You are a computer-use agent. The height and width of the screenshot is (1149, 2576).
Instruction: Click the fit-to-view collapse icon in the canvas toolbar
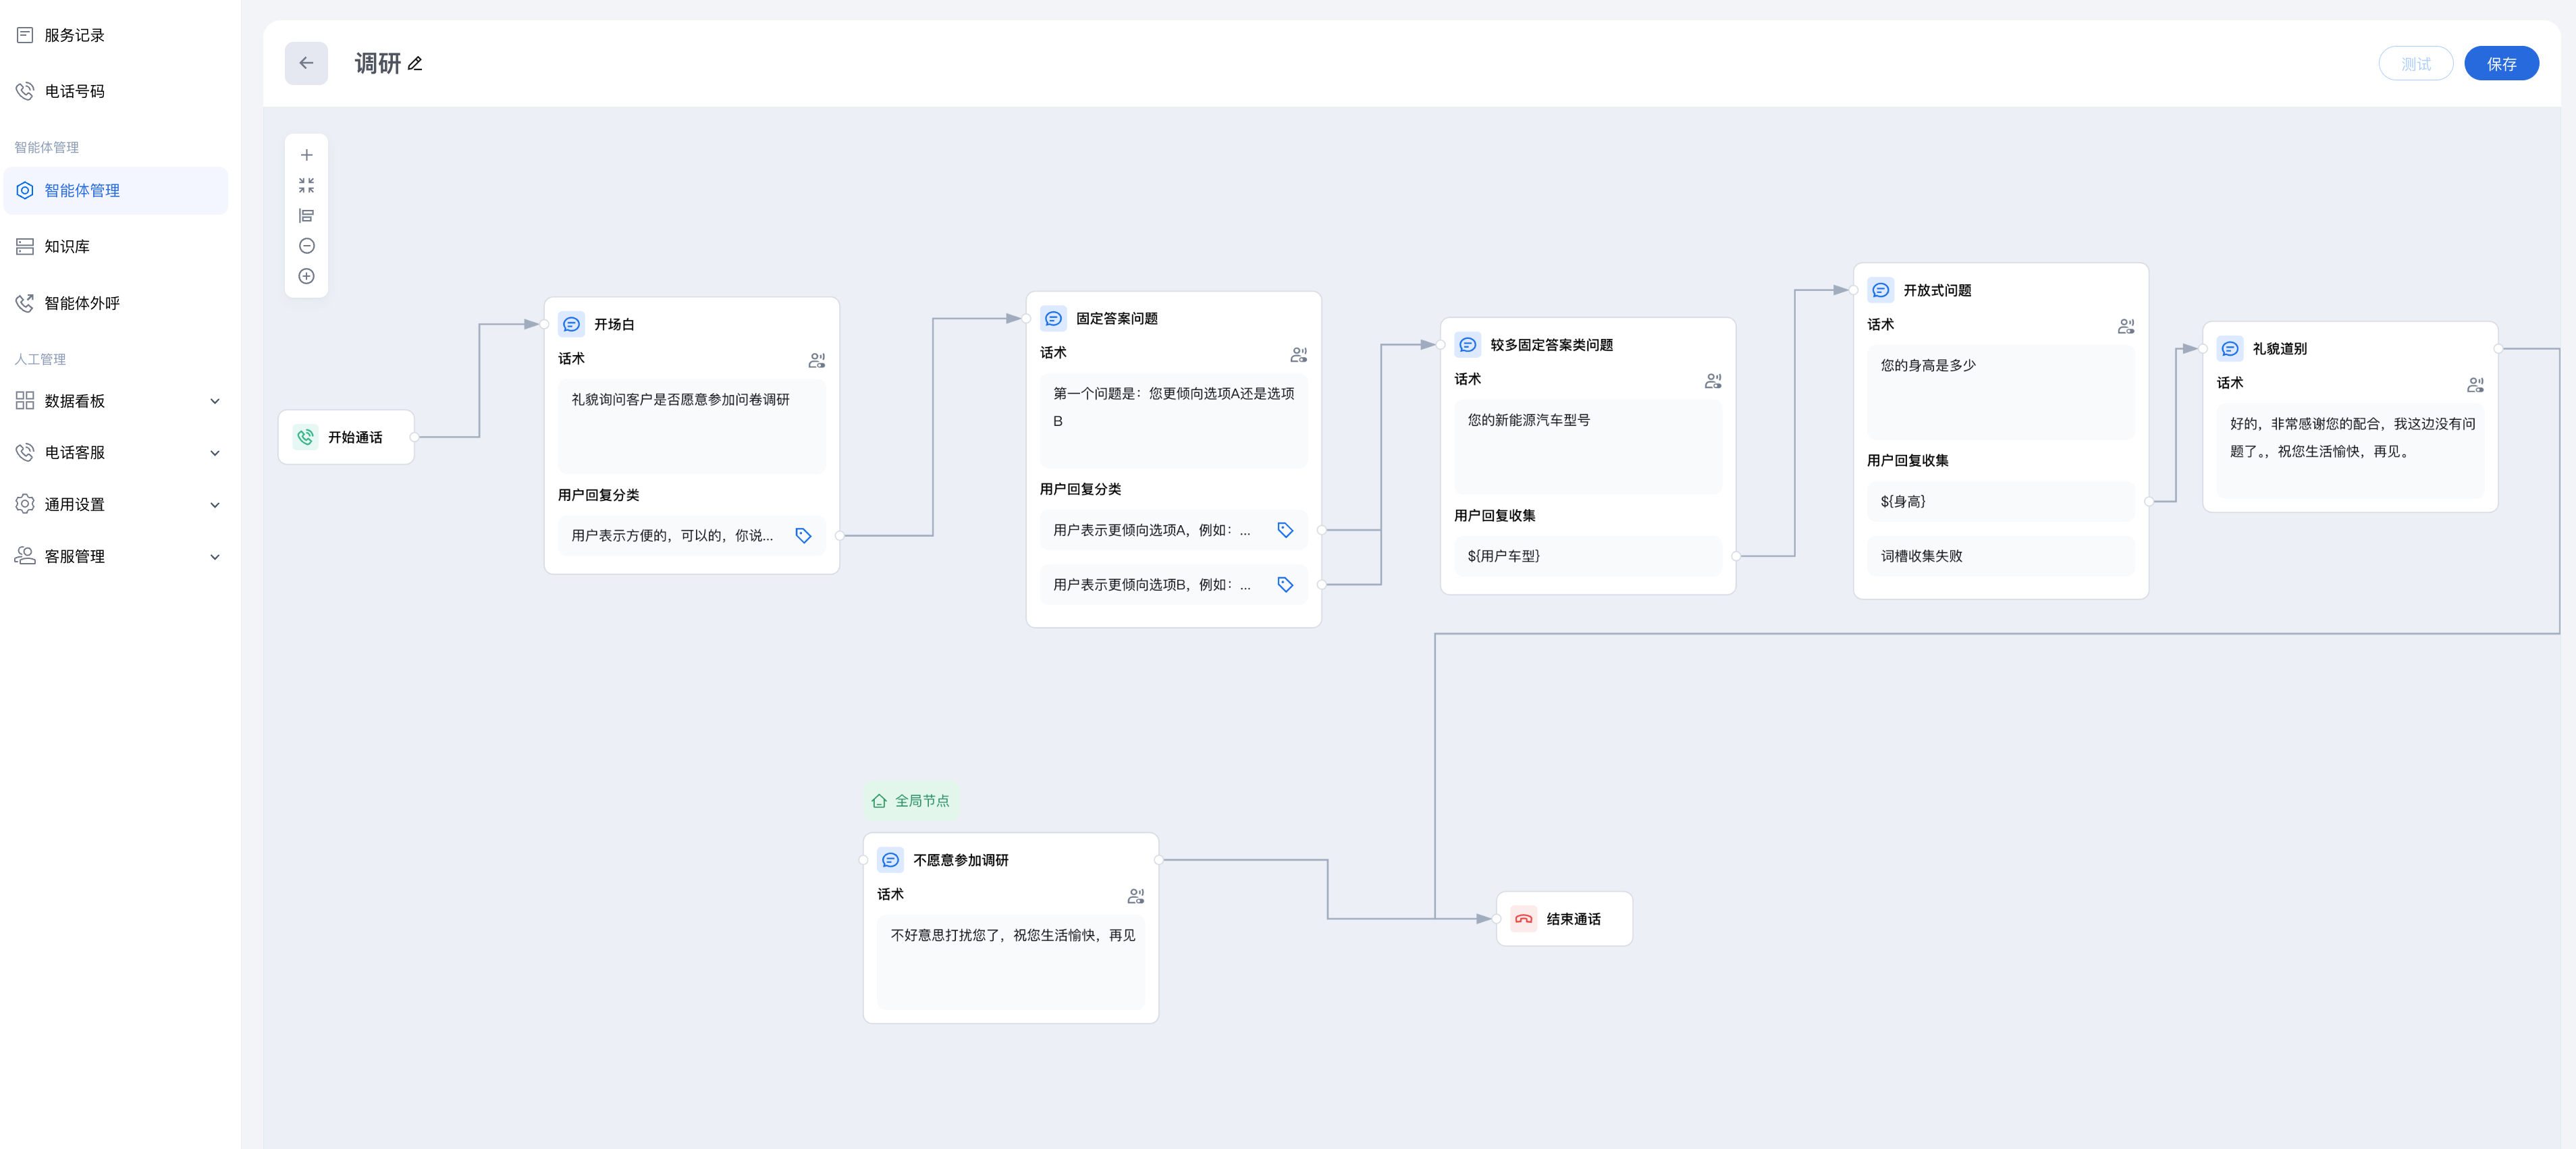pyautogui.click(x=306, y=185)
